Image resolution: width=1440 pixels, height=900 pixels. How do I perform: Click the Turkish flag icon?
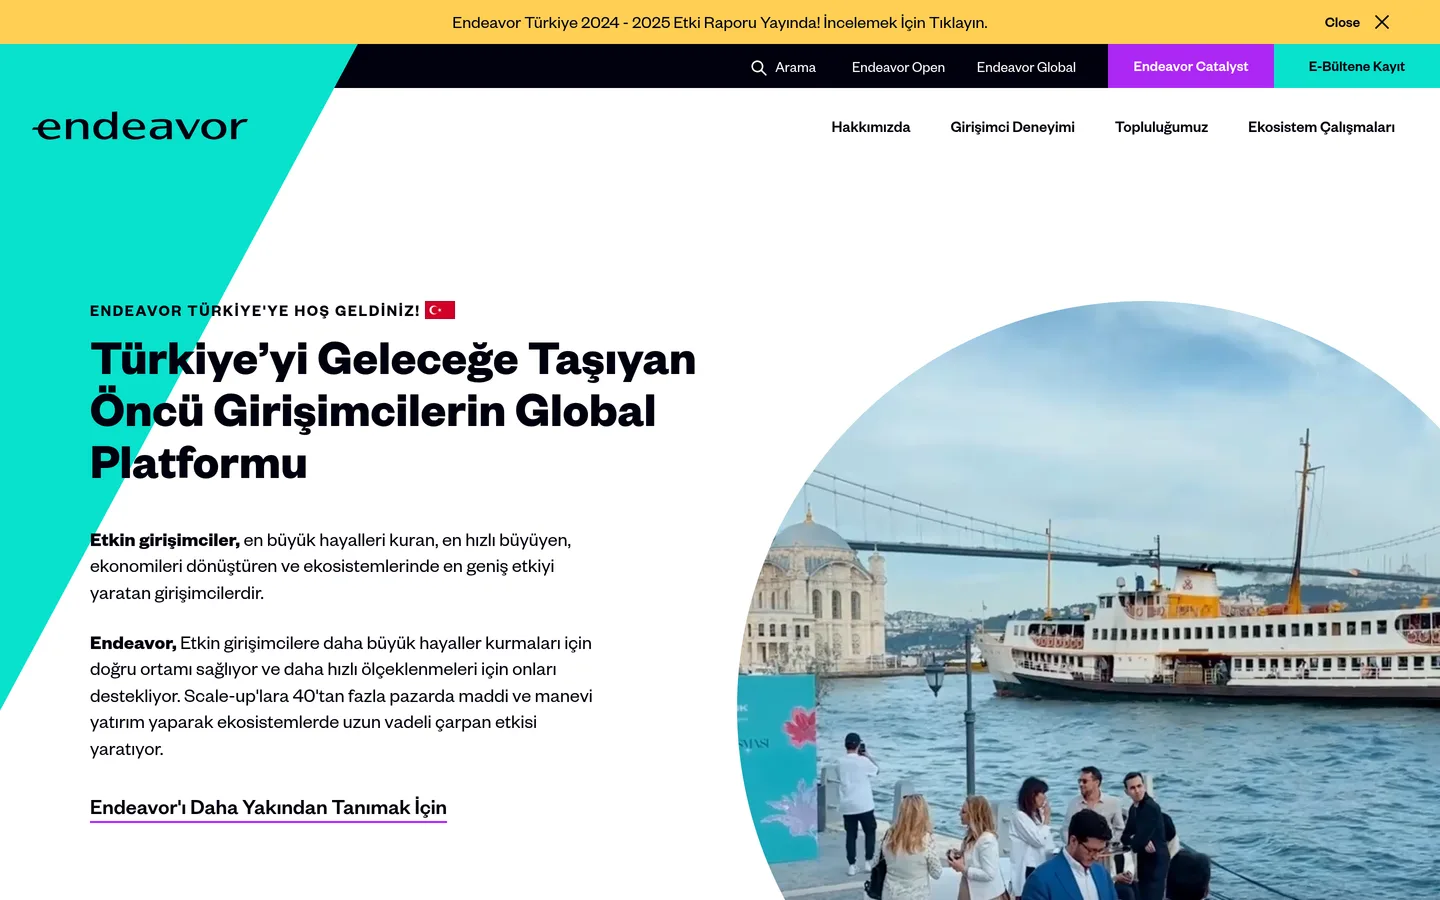pyautogui.click(x=440, y=310)
